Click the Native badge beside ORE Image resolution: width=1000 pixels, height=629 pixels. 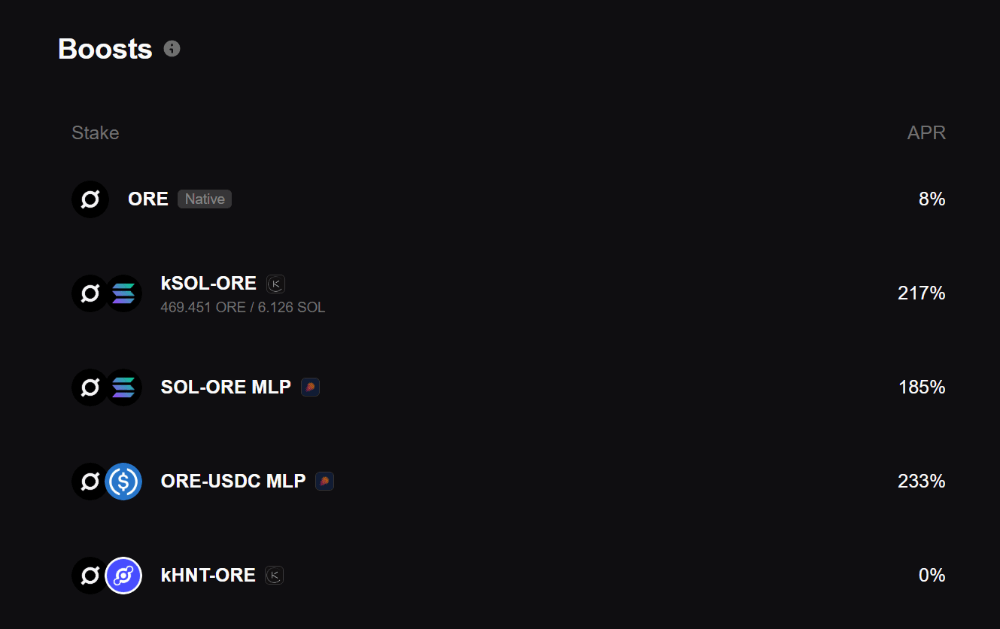[205, 199]
